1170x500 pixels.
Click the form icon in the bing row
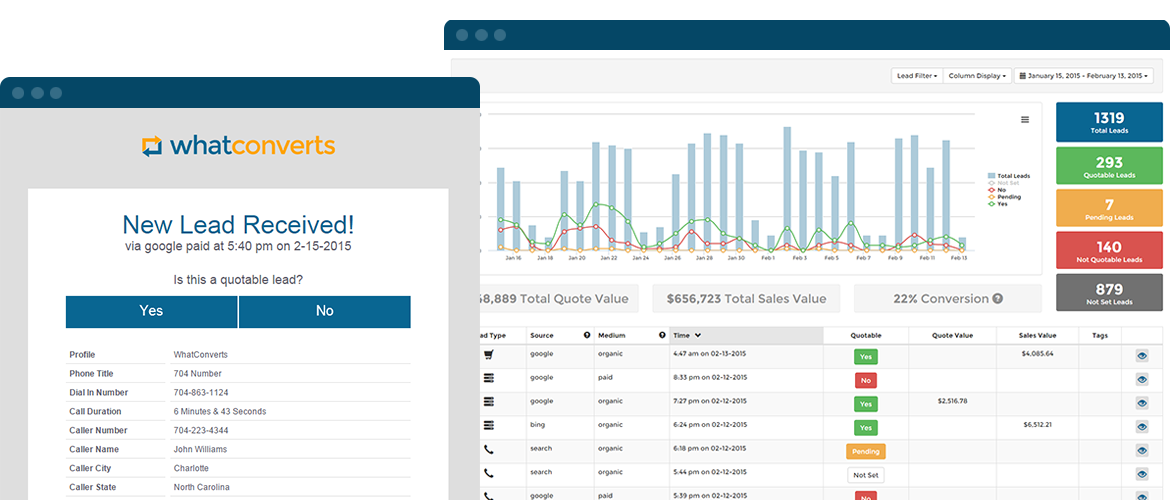pyautogui.click(x=489, y=426)
